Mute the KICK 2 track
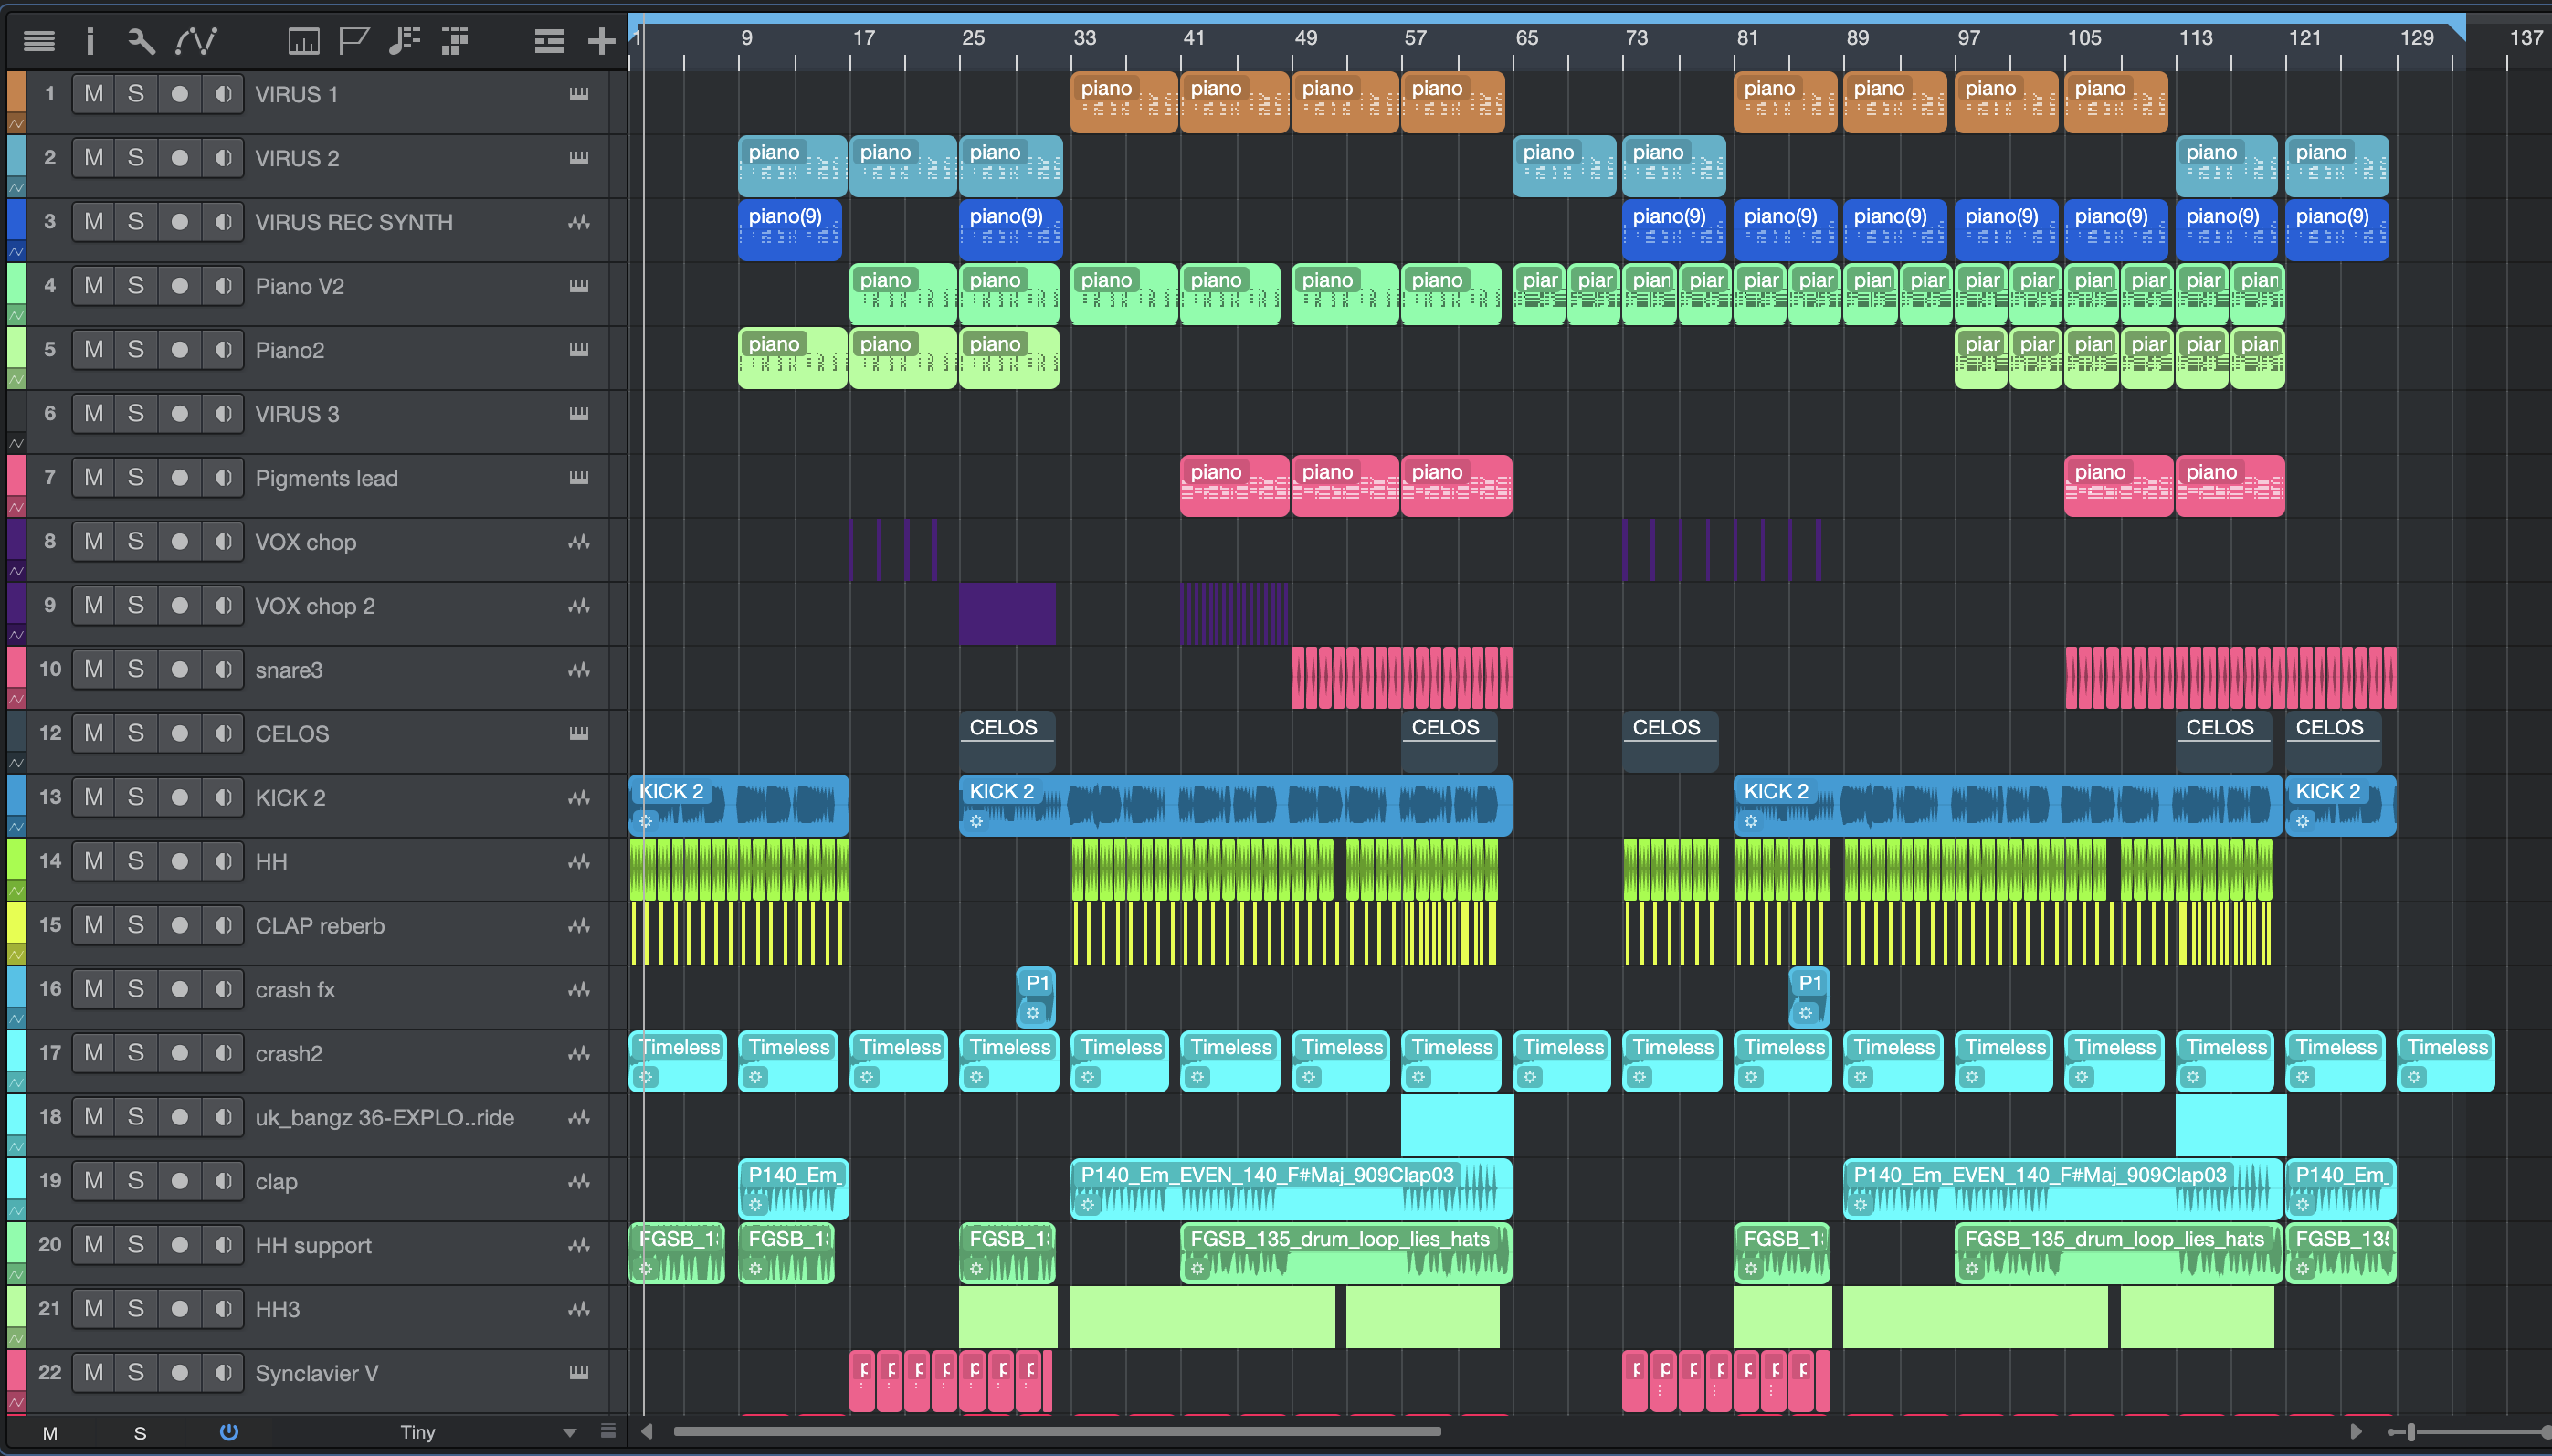 click(x=93, y=797)
